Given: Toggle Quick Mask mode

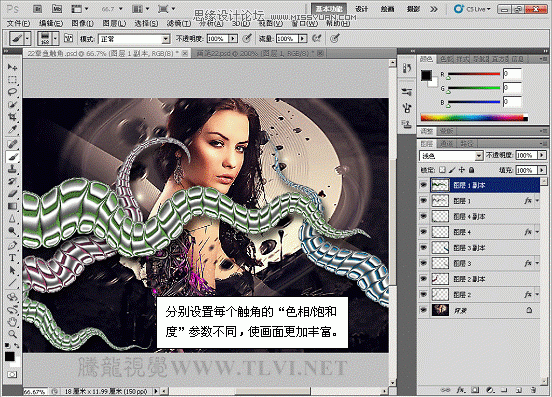Looking at the screenshot, I should [12, 374].
